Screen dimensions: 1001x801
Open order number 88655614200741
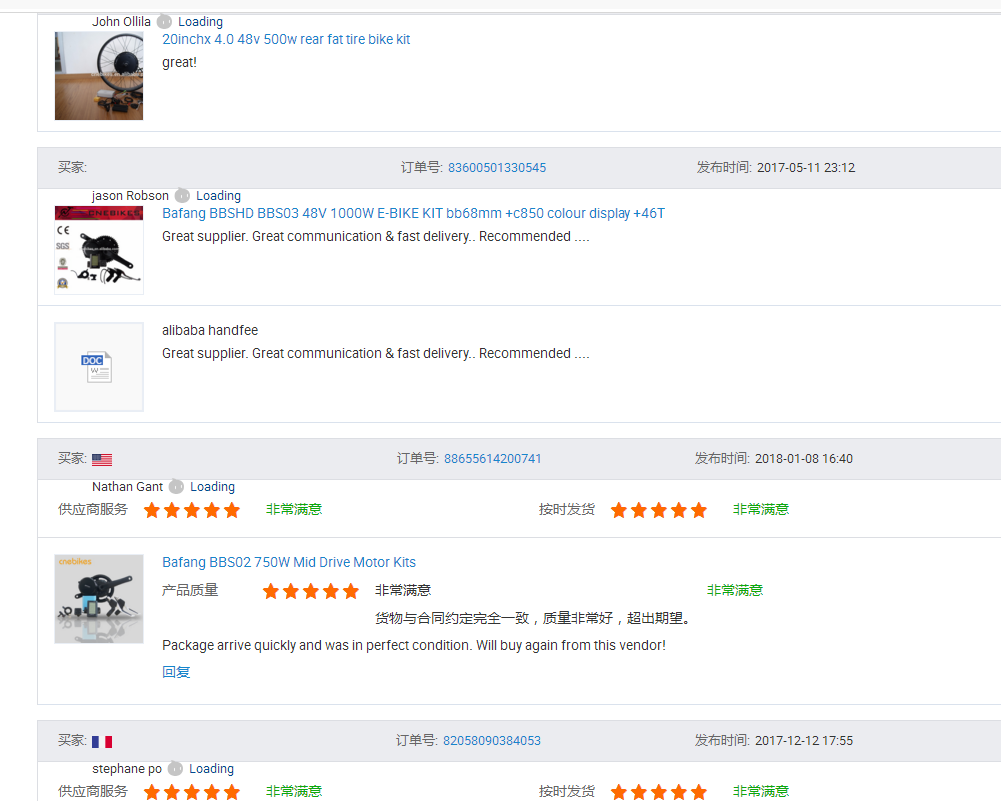(x=493, y=459)
